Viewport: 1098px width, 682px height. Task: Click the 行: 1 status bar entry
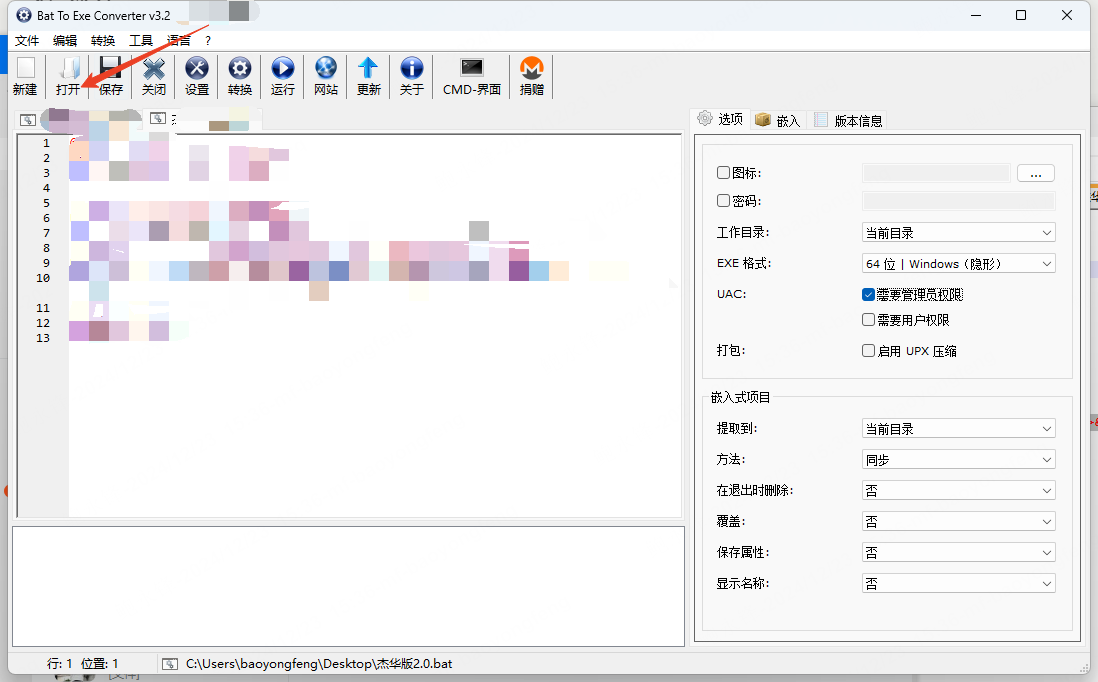60,664
